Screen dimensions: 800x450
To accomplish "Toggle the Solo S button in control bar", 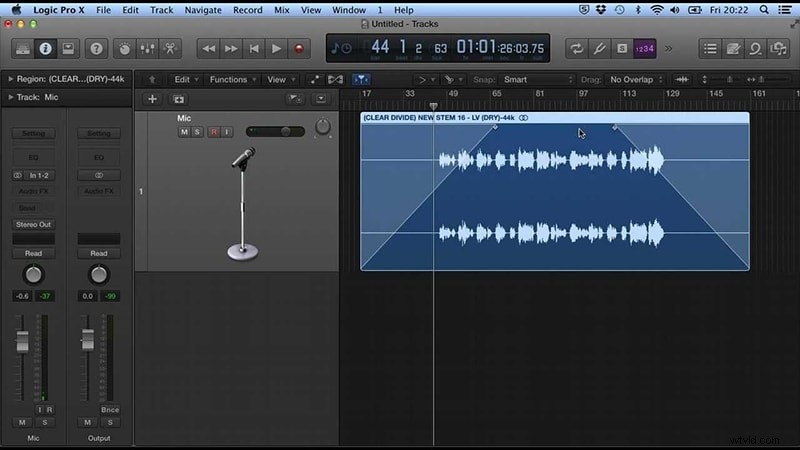I will pyautogui.click(x=621, y=48).
